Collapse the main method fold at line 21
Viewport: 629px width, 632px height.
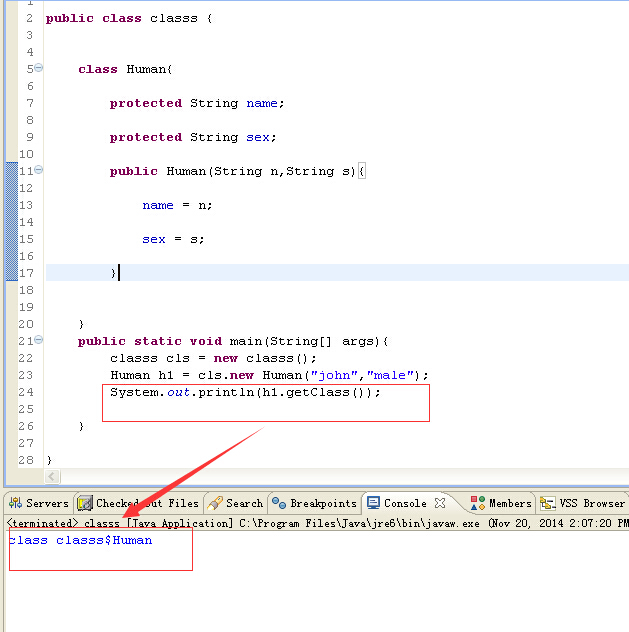coord(38,340)
